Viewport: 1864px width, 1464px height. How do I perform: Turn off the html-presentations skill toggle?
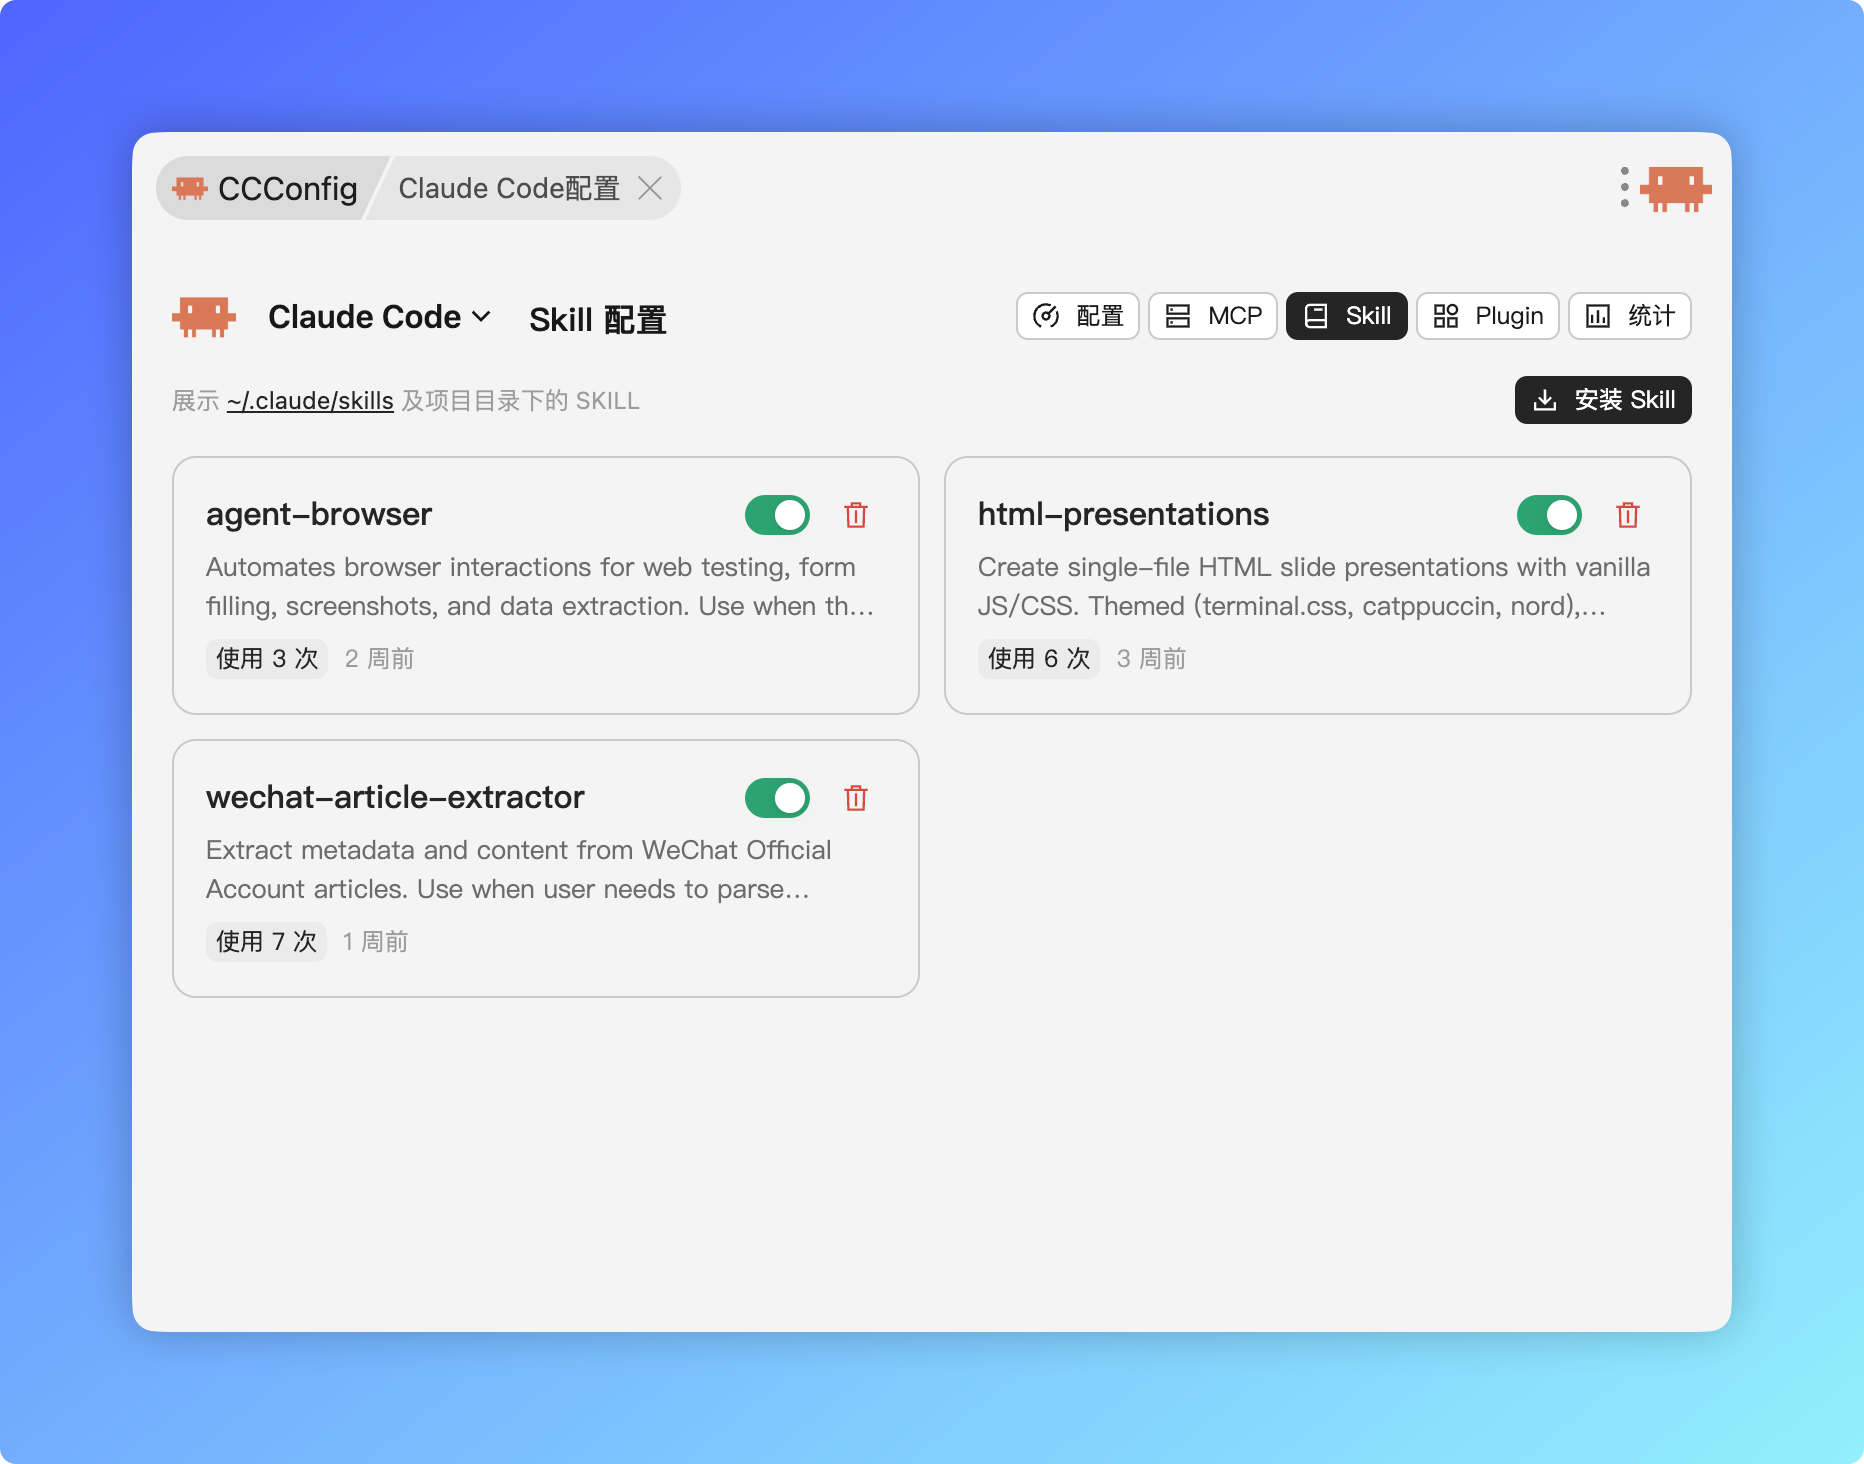(x=1549, y=515)
